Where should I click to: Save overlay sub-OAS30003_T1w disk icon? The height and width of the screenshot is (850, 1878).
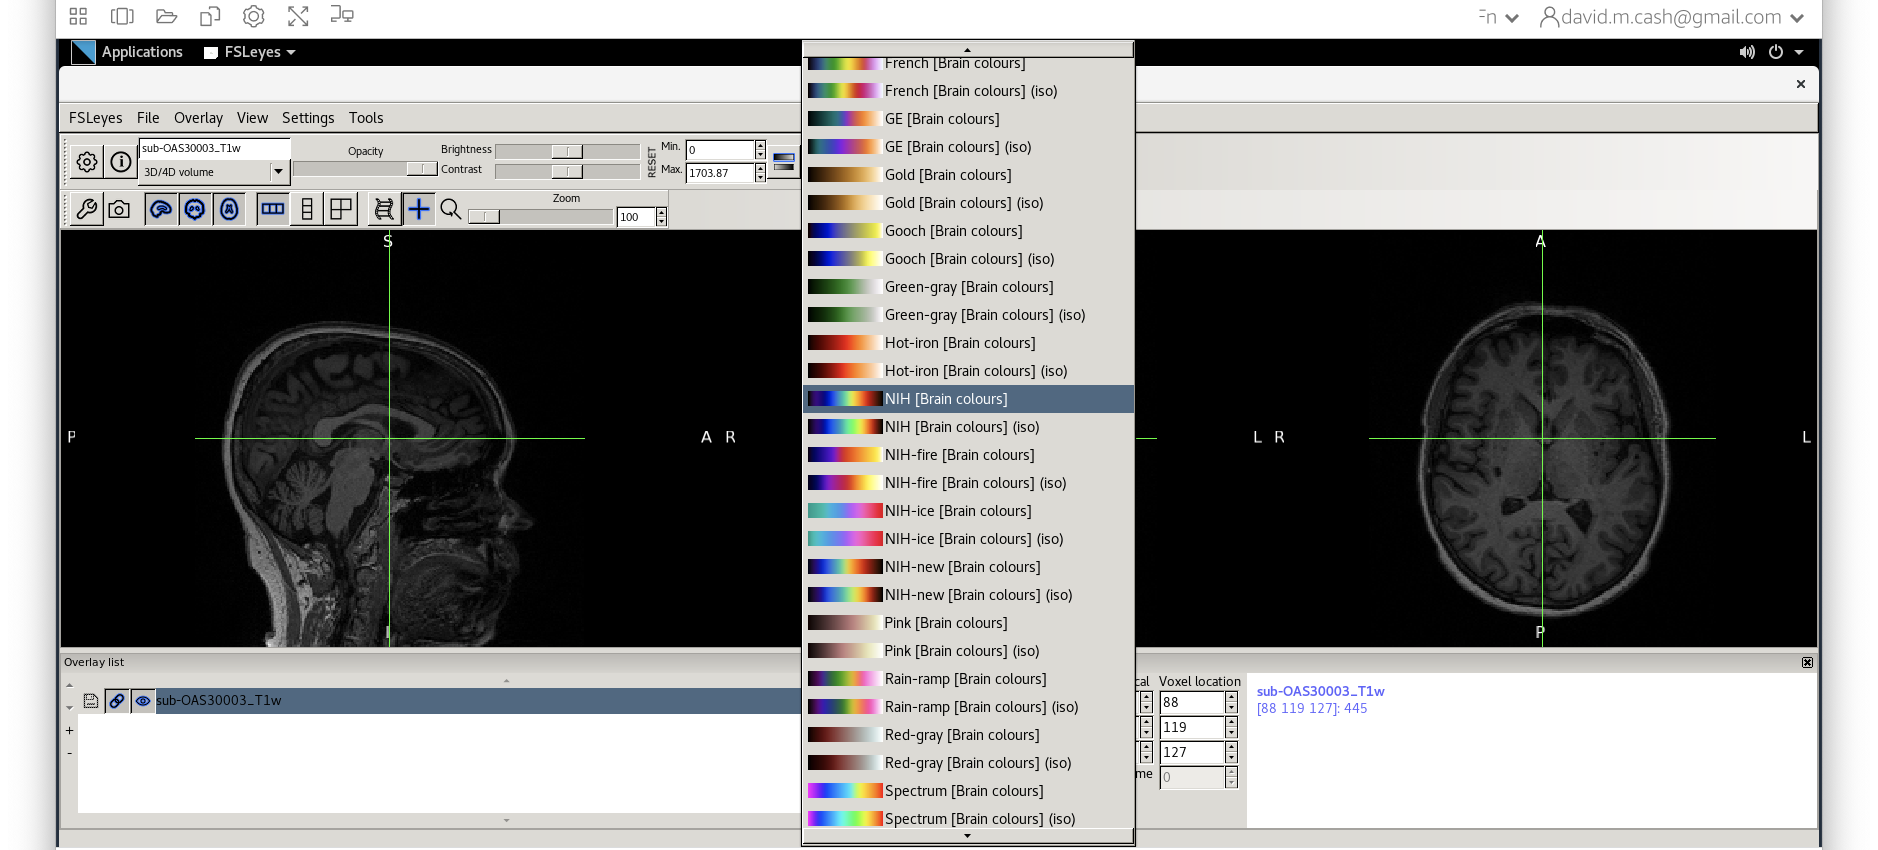click(91, 701)
